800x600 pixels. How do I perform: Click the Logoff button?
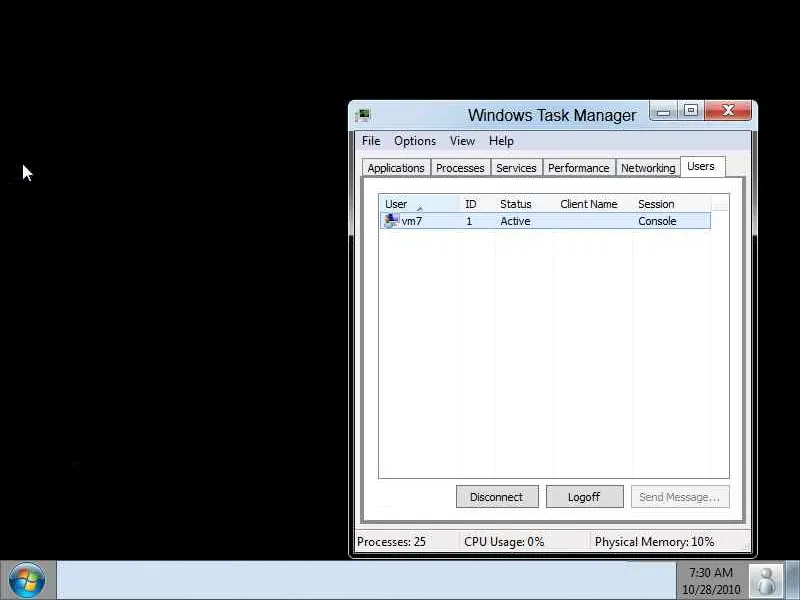click(584, 497)
